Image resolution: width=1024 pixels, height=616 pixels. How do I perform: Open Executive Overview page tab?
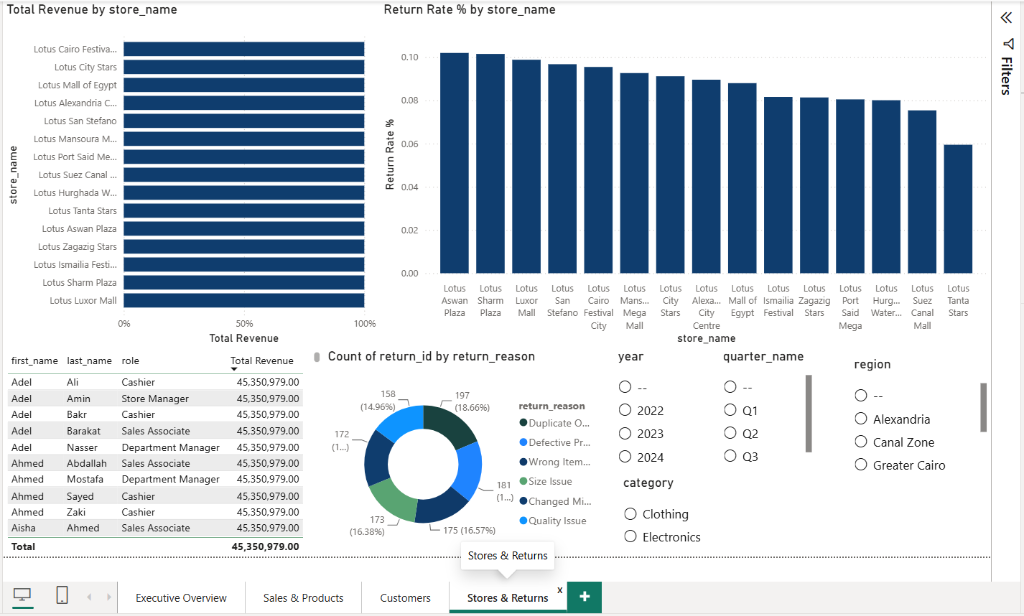click(x=181, y=598)
